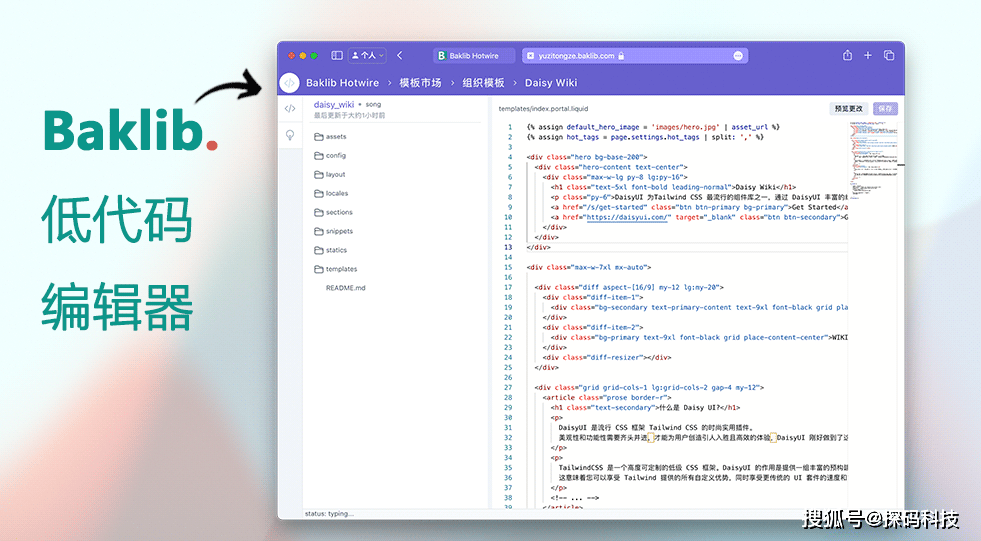Image resolution: width=981 pixels, height=541 pixels.
Task: Click the lock icon in address bar
Action: tap(621, 56)
